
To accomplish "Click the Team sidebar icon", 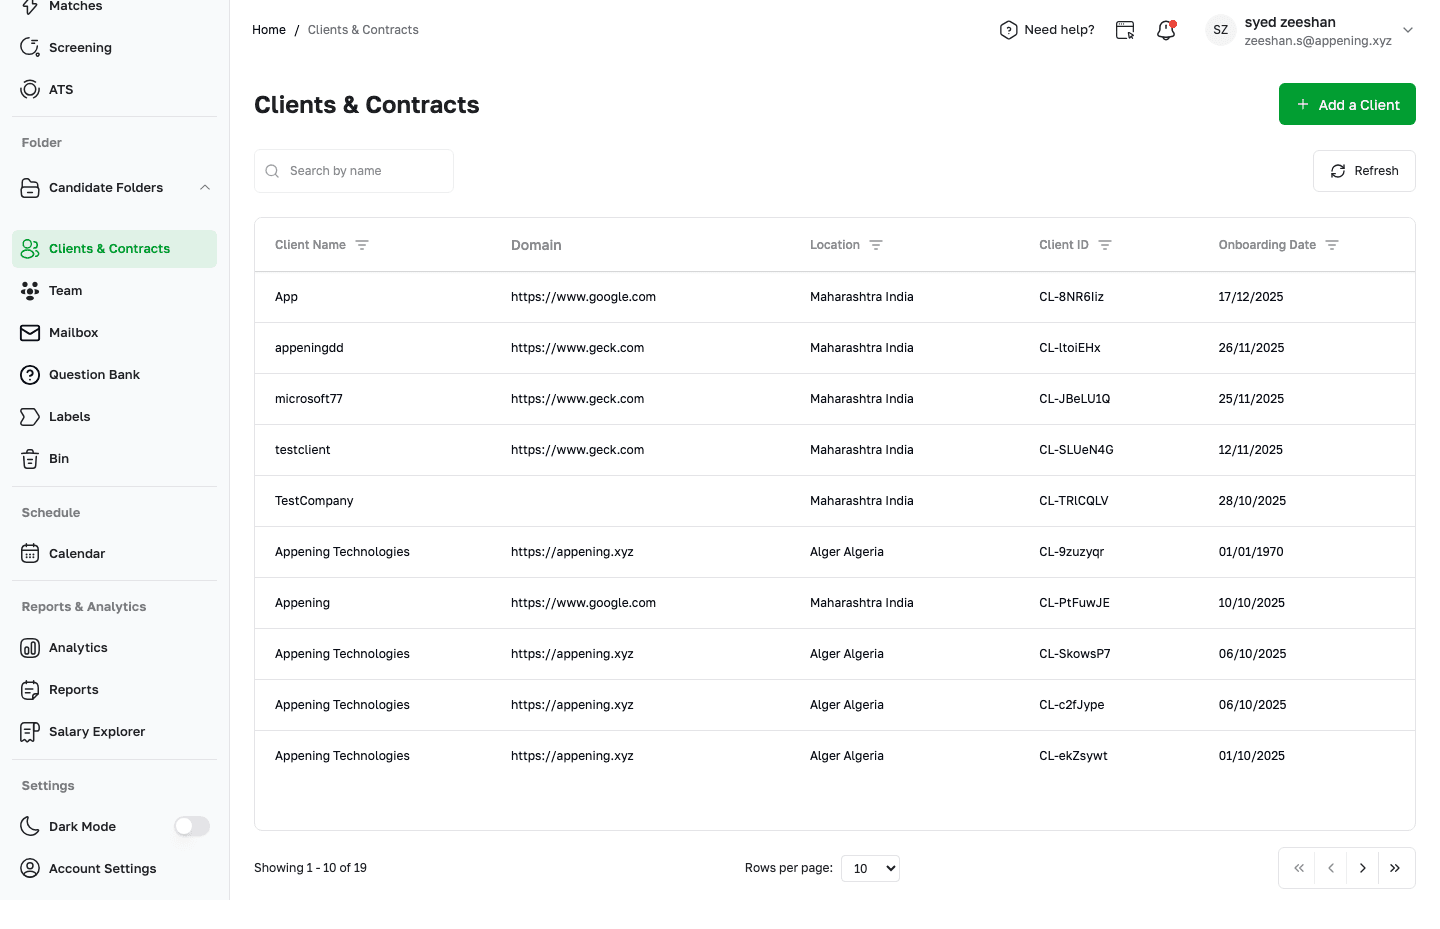I will click(x=30, y=290).
